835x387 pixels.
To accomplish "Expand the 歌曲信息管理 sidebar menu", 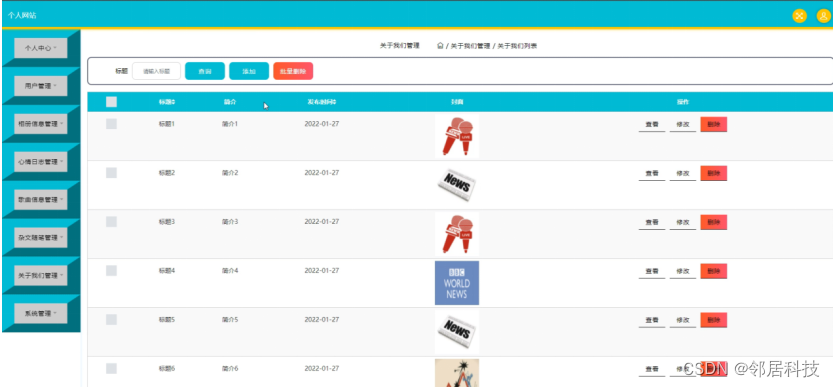I will pos(40,200).
